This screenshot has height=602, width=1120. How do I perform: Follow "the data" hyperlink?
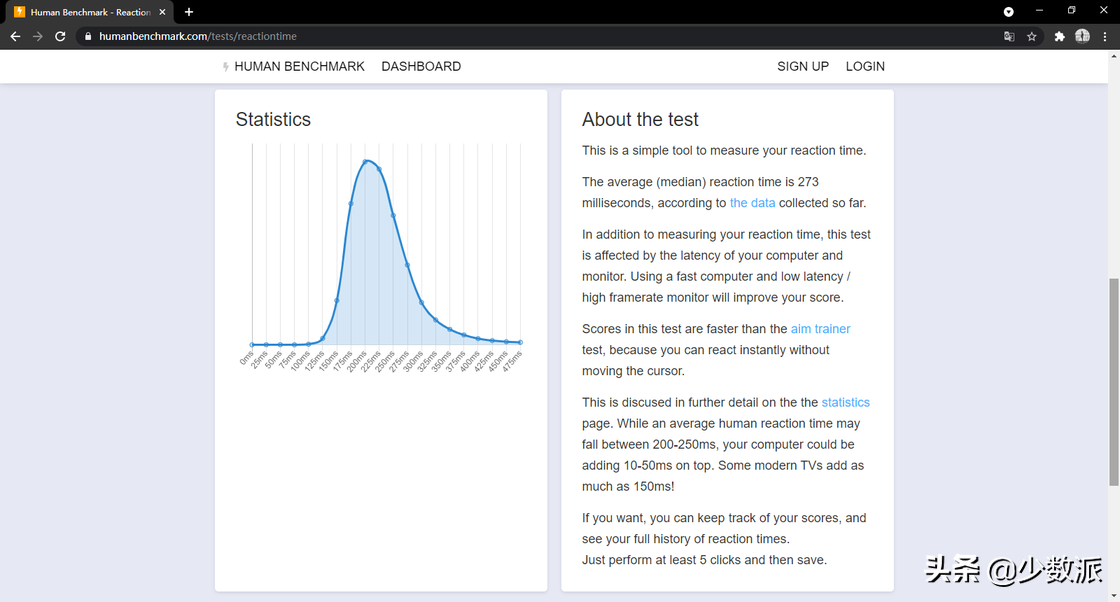(x=752, y=203)
